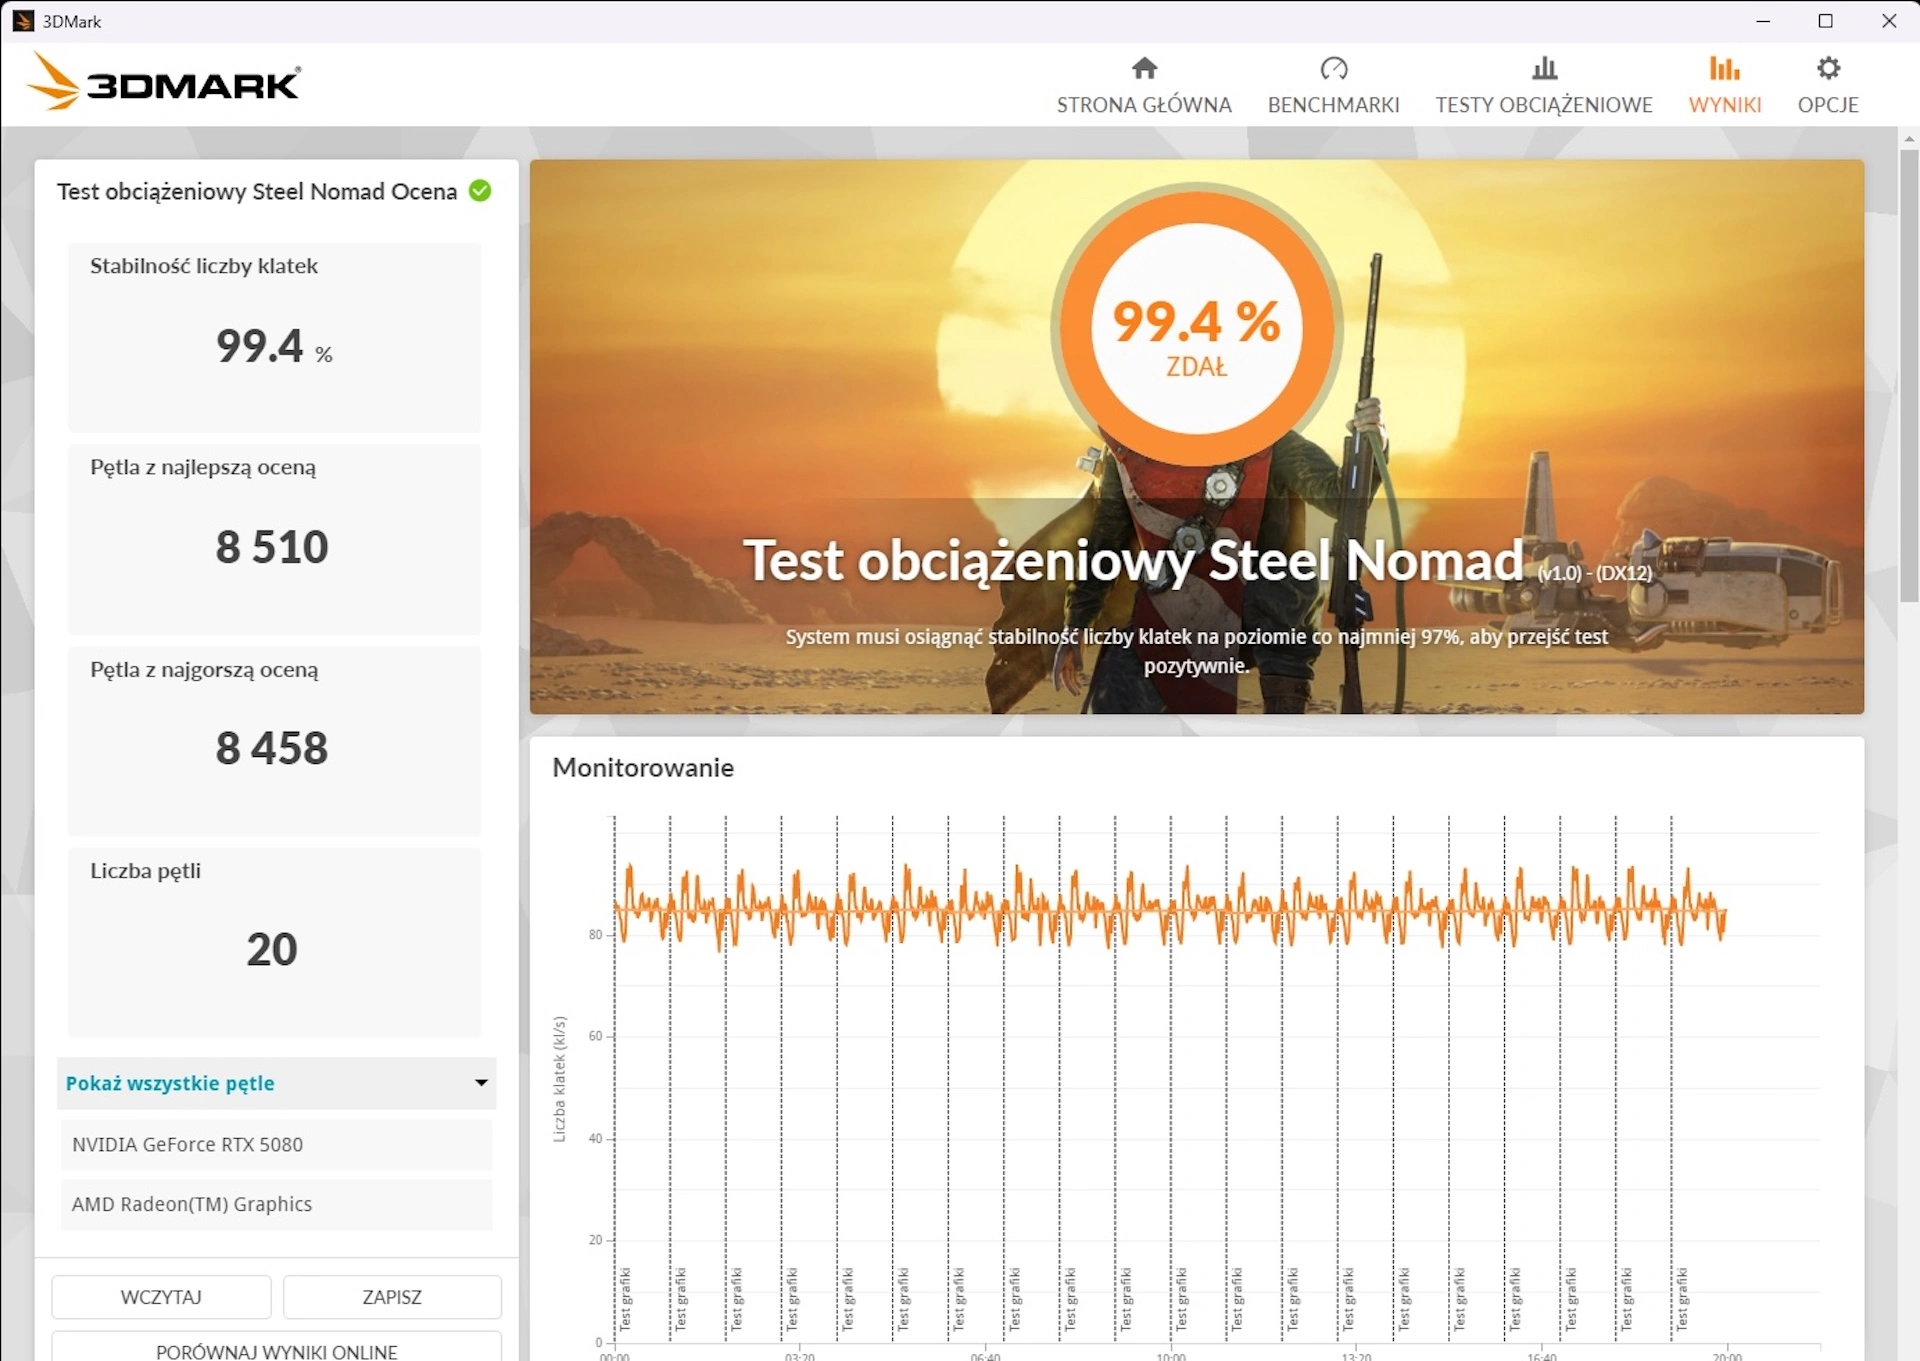The width and height of the screenshot is (1920, 1361).
Task: Minimize the 3DMark window
Action: point(1763,21)
